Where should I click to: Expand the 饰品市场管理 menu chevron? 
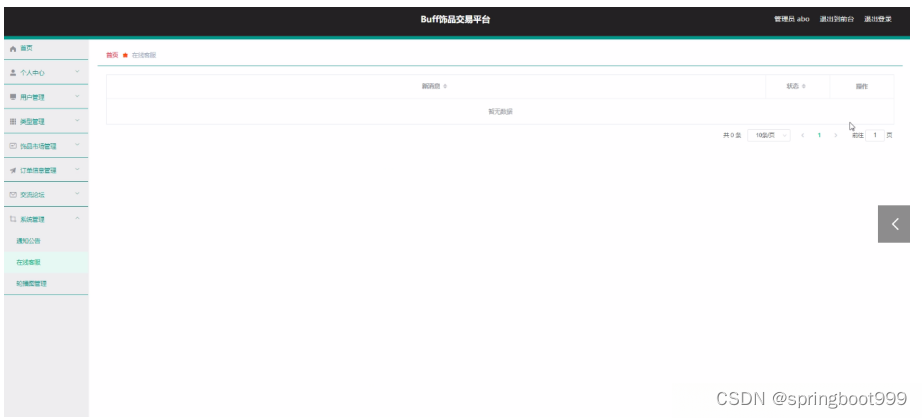(x=77, y=145)
